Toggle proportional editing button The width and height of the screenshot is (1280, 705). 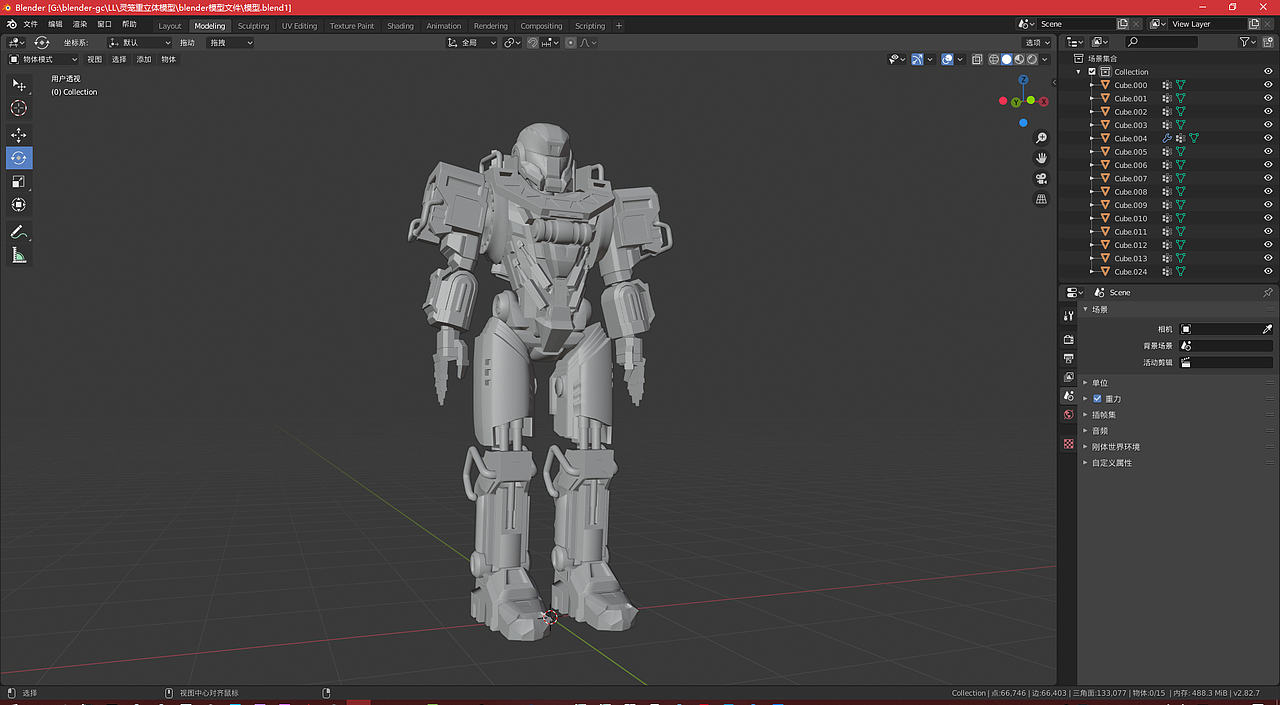(x=571, y=42)
